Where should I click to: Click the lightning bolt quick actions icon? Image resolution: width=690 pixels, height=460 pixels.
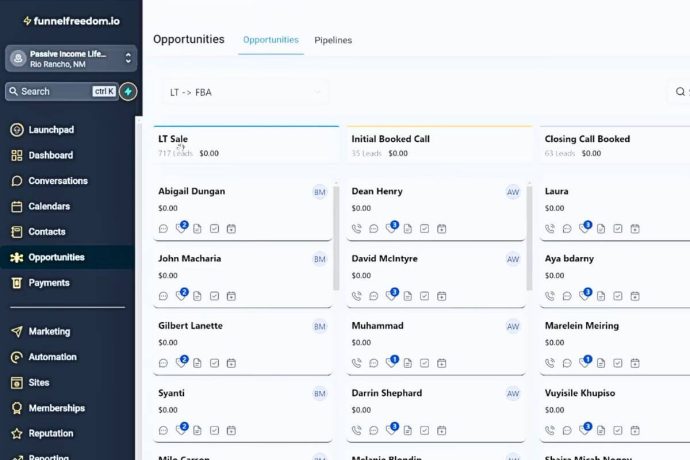coord(128,91)
